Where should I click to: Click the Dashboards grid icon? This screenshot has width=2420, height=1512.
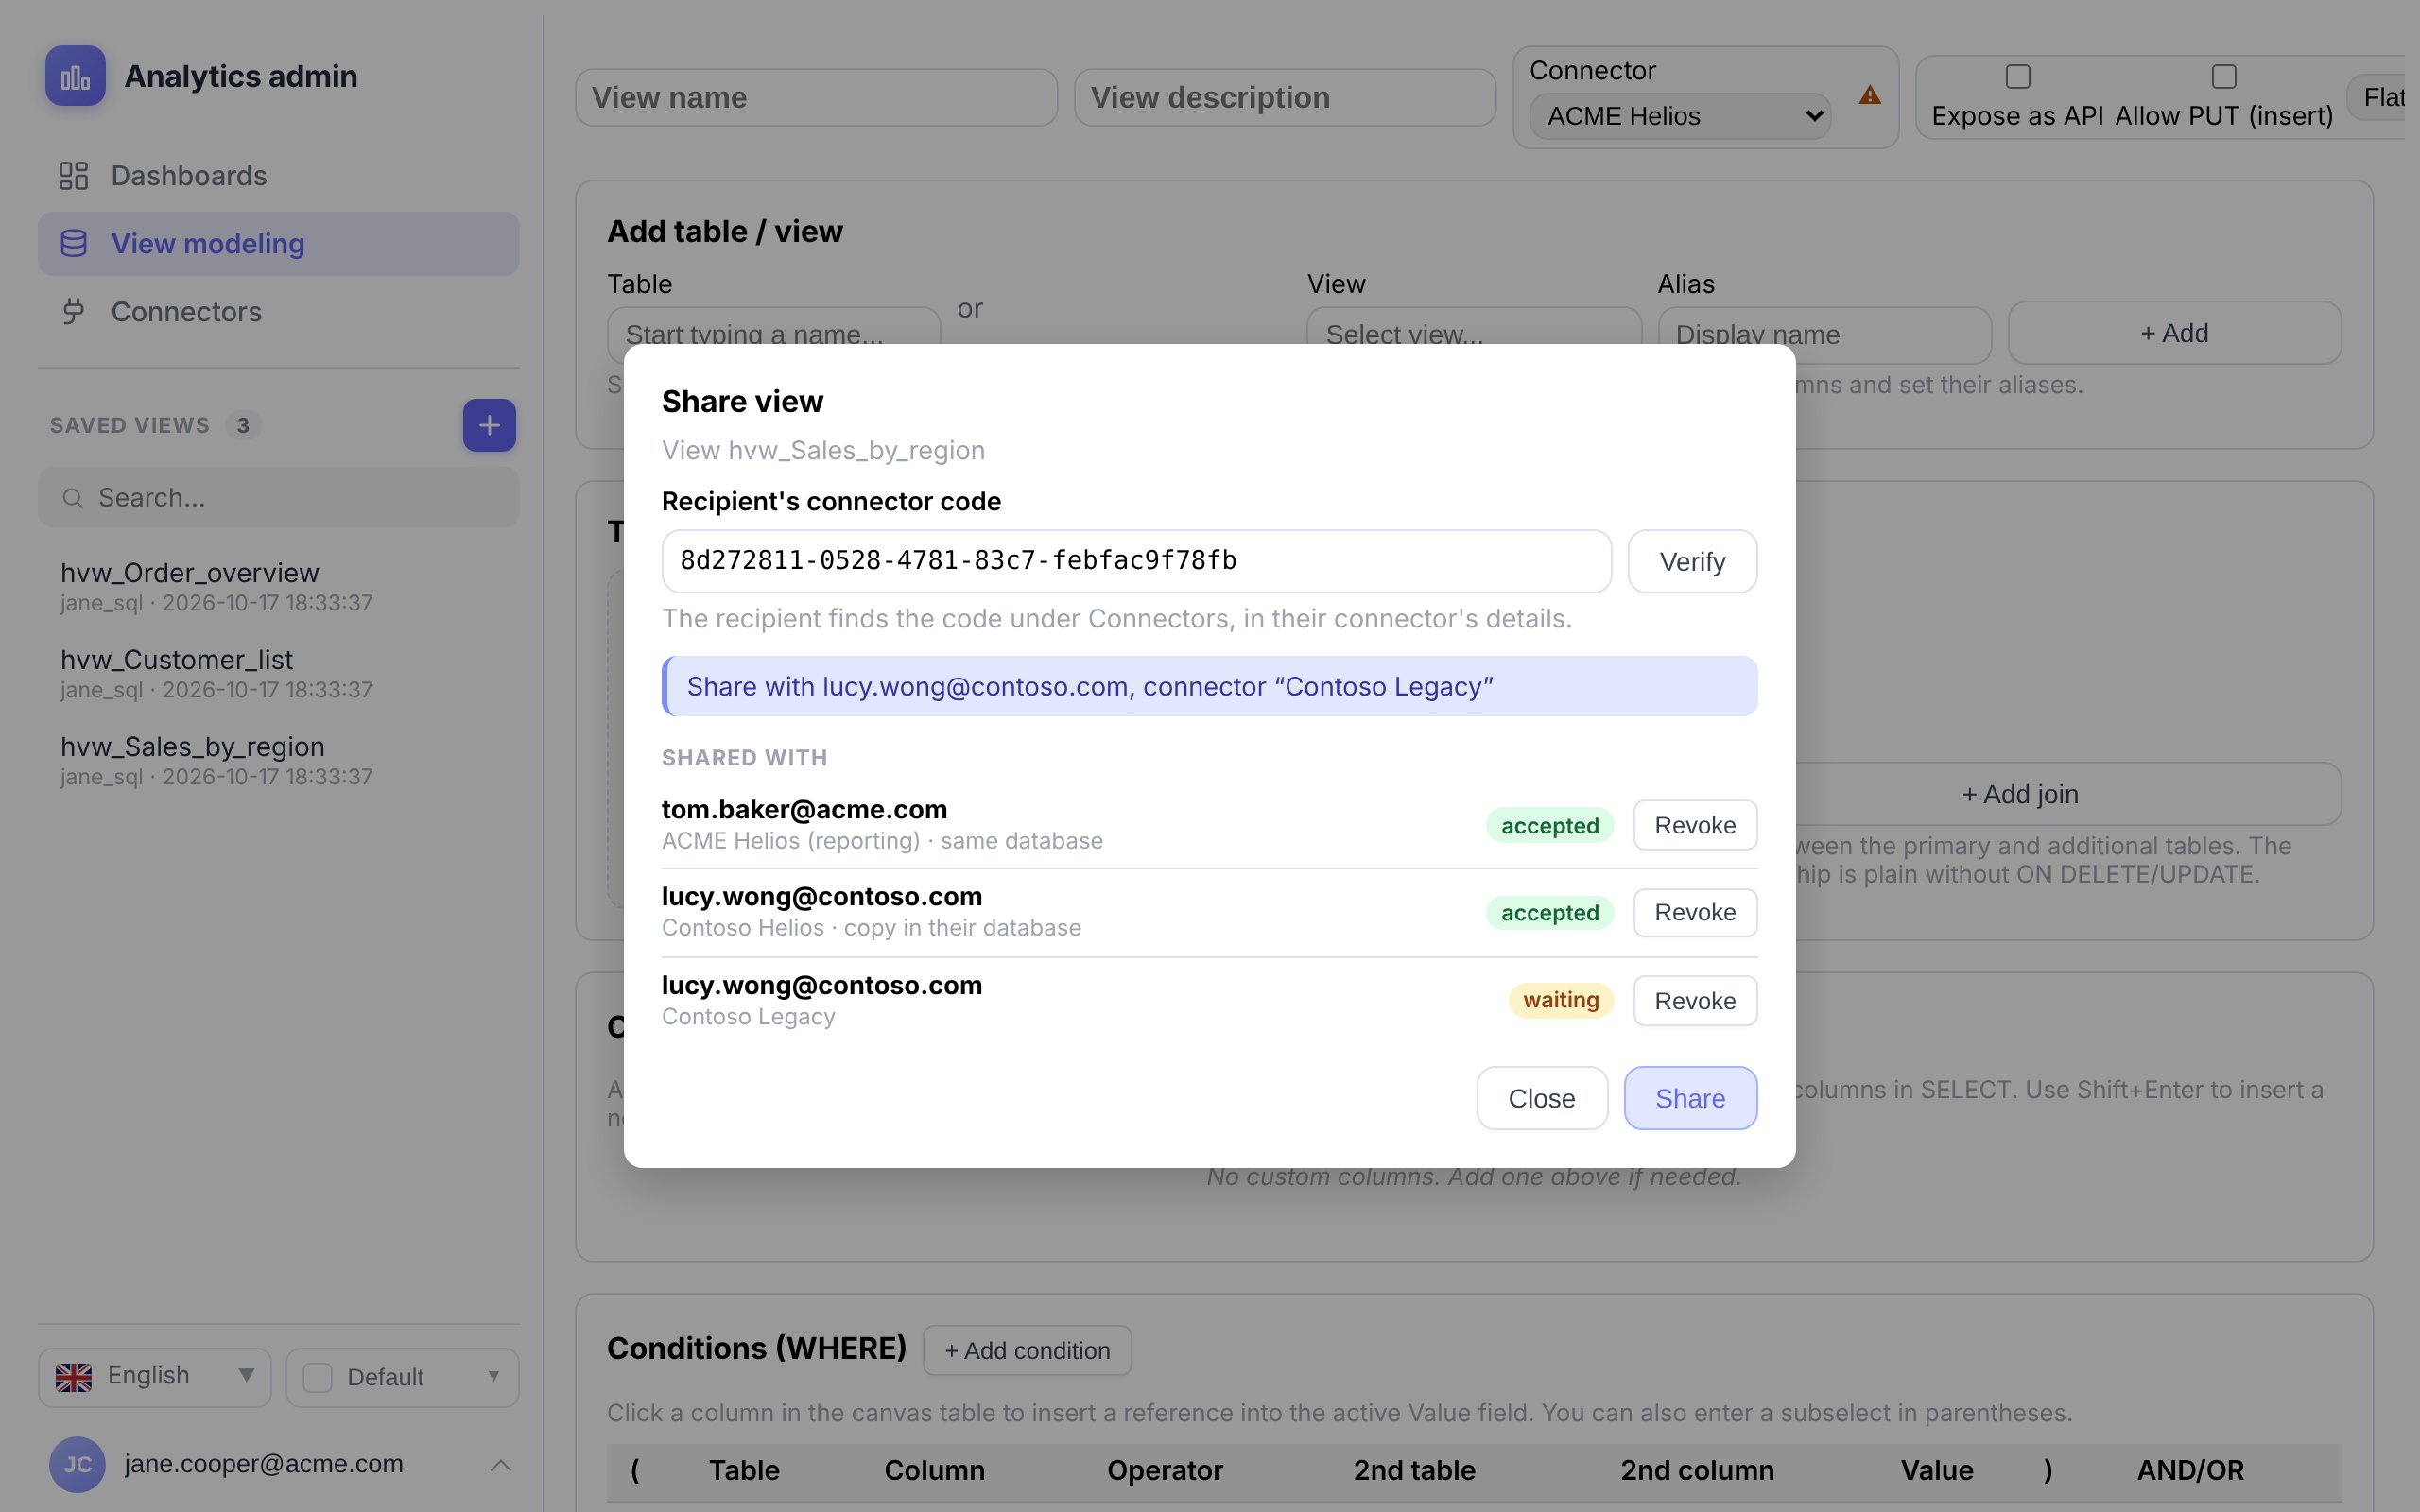(73, 176)
